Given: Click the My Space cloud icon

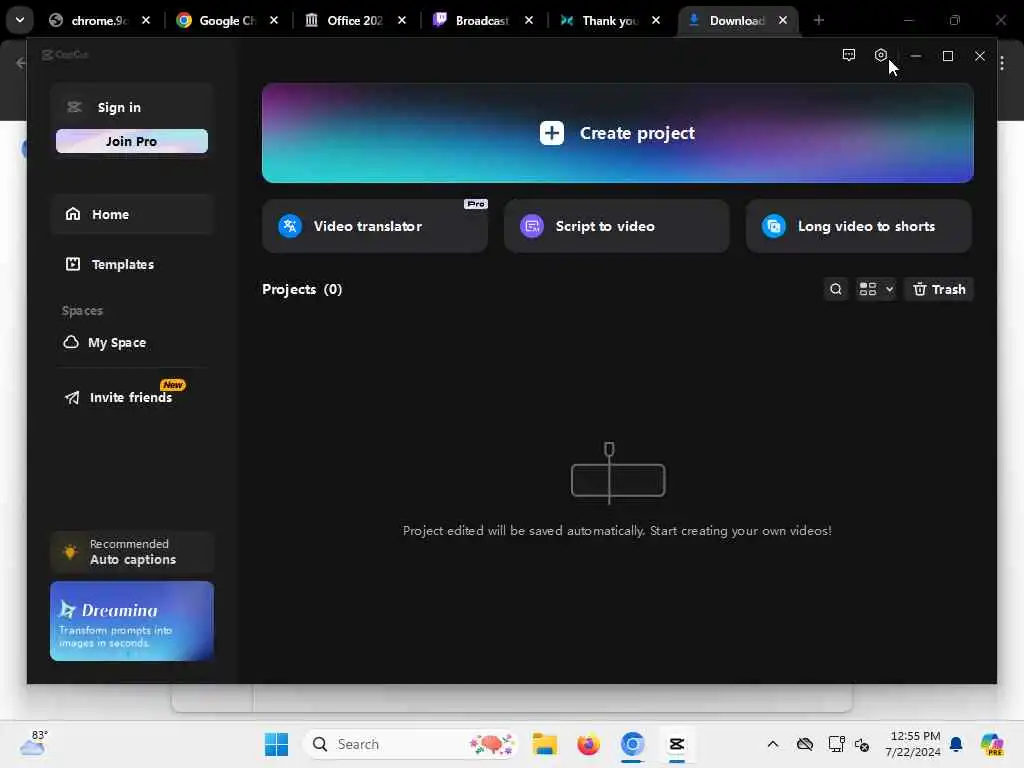Looking at the screenshot, I should tap(71, 342).
